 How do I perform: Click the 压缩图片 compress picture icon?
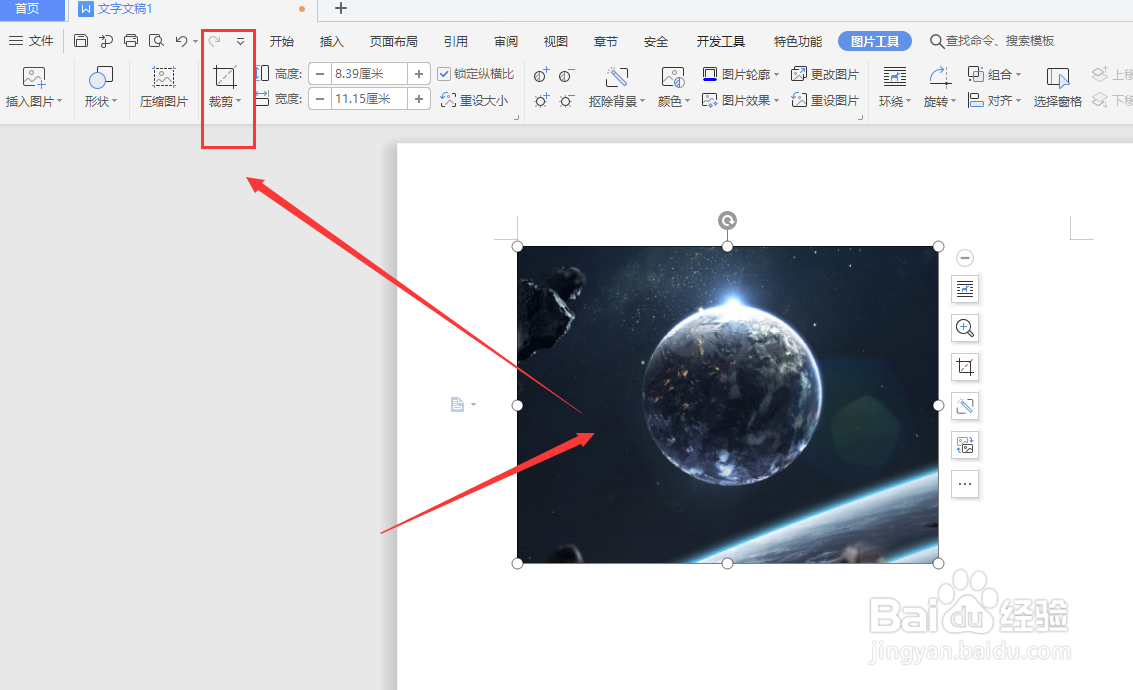click(163, 87)
